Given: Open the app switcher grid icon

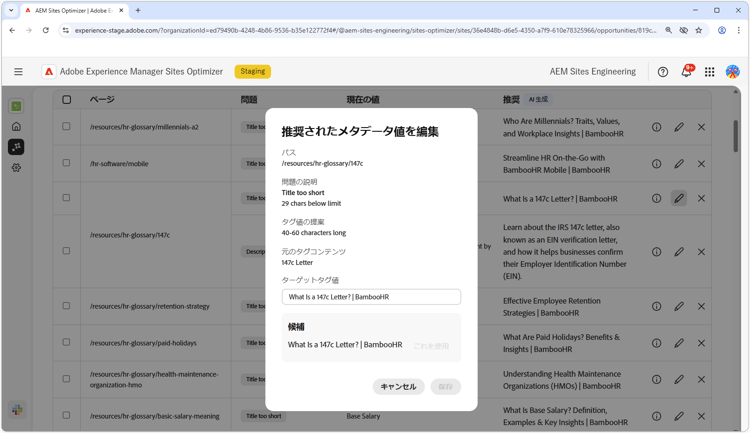Looking at the screenshot, I should [709, 72].
